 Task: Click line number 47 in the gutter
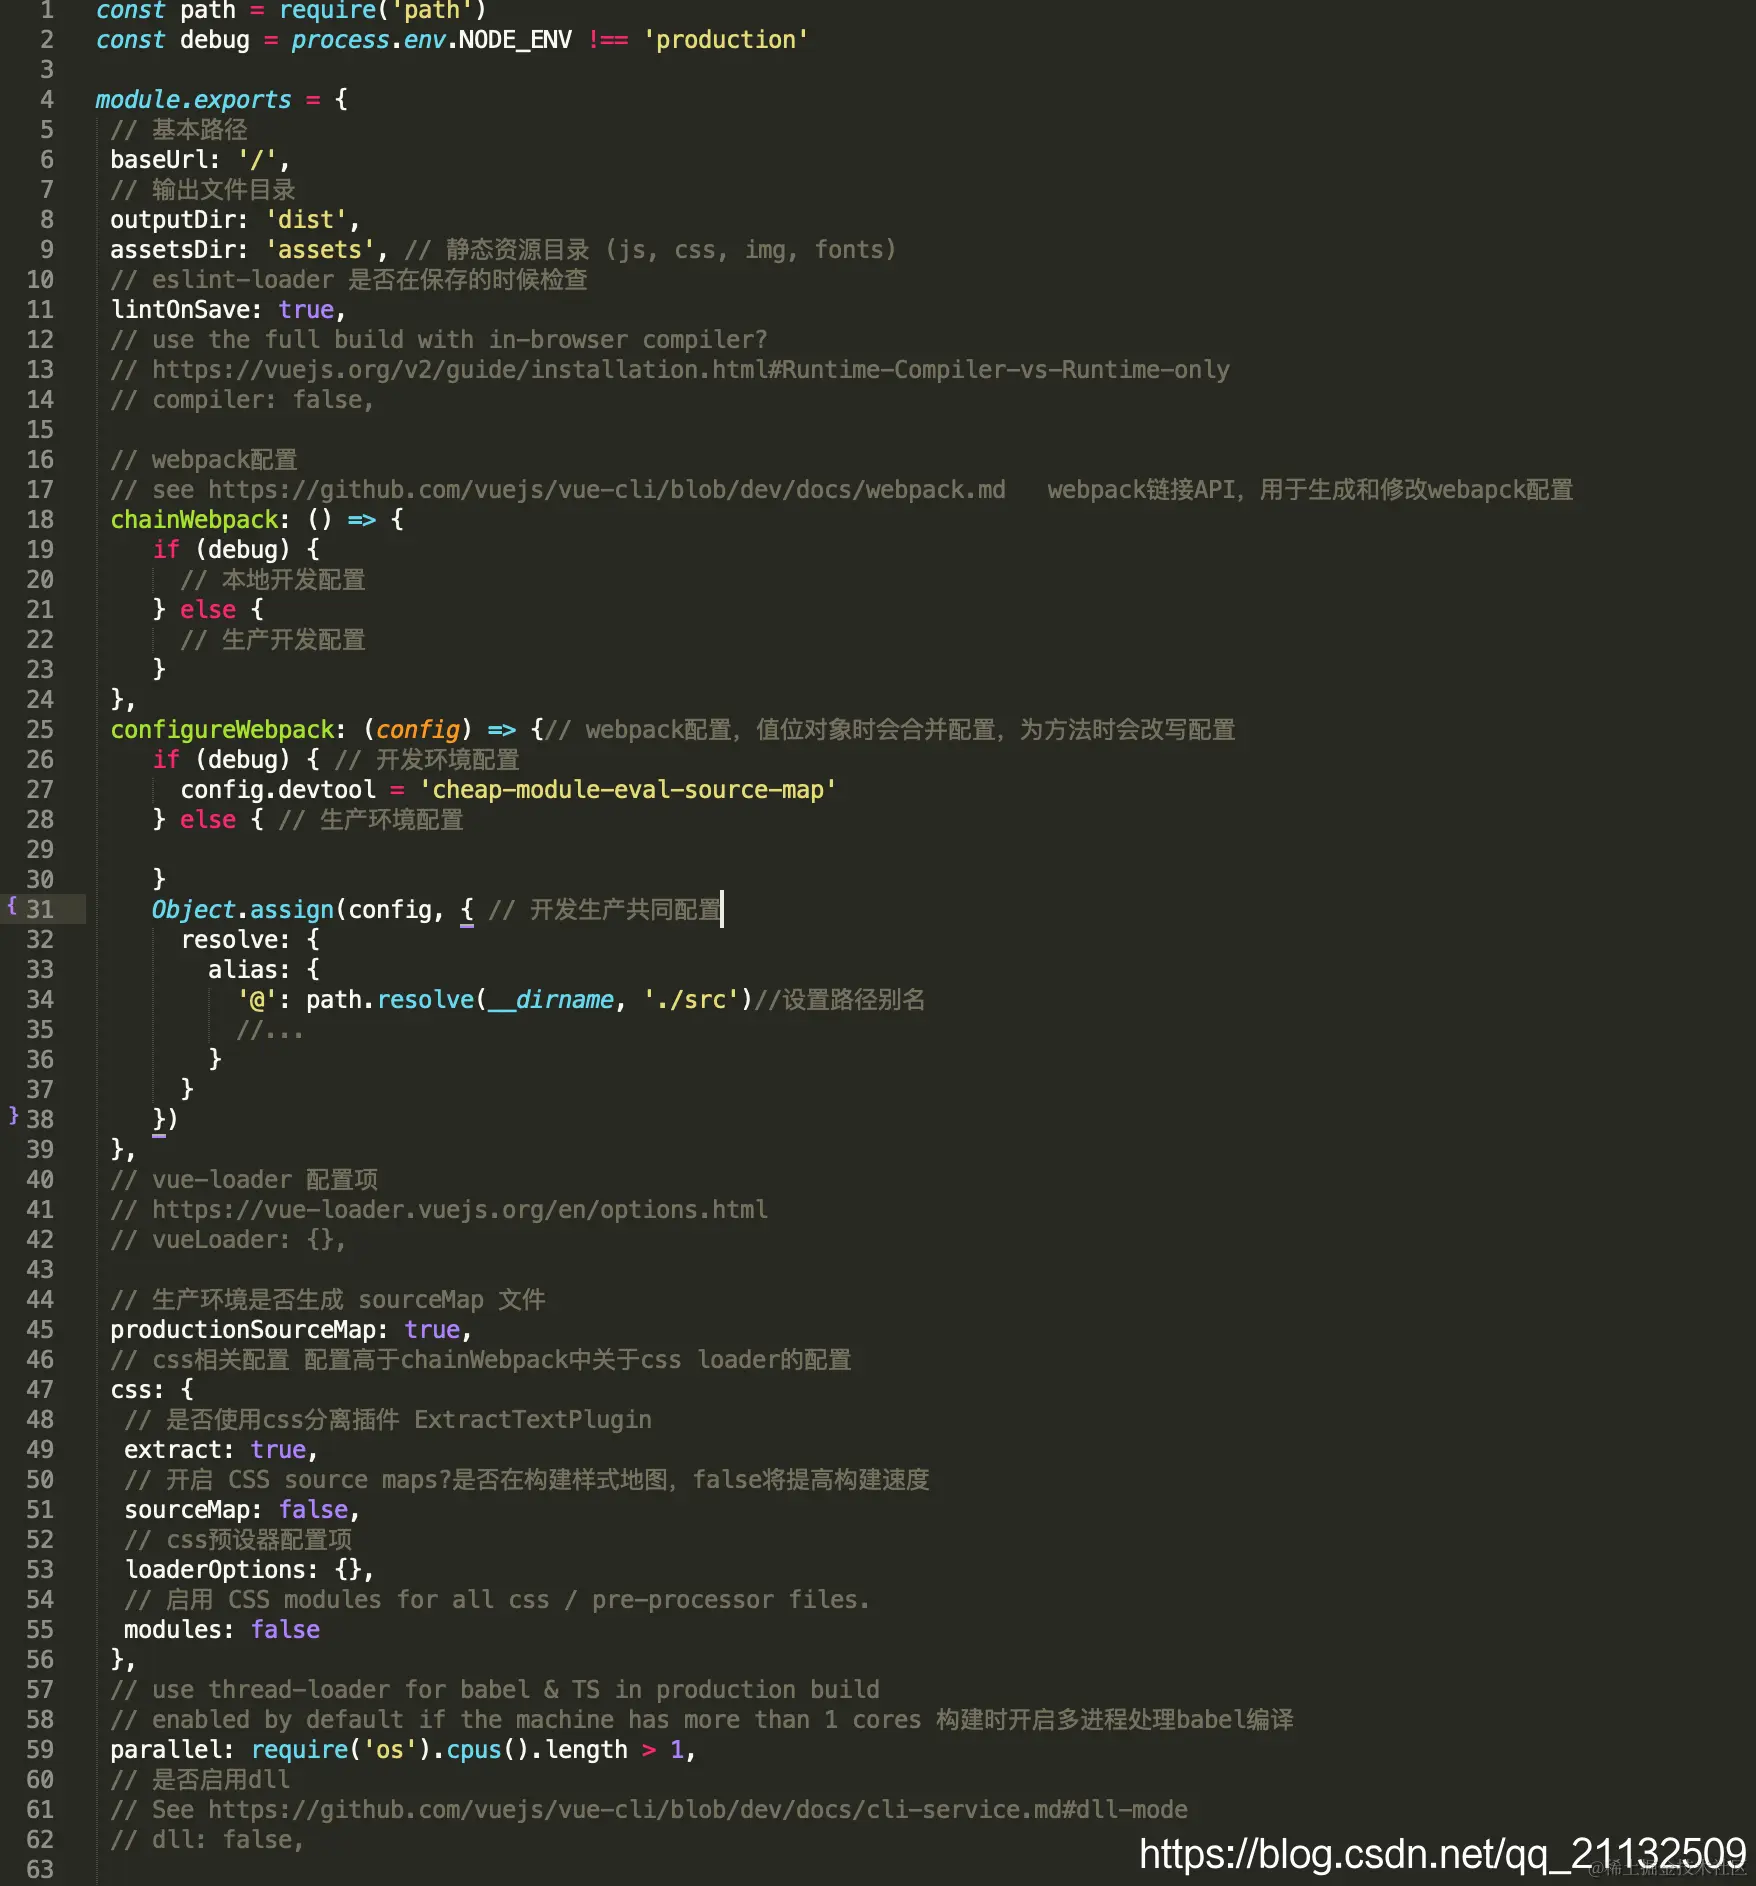40,1389
